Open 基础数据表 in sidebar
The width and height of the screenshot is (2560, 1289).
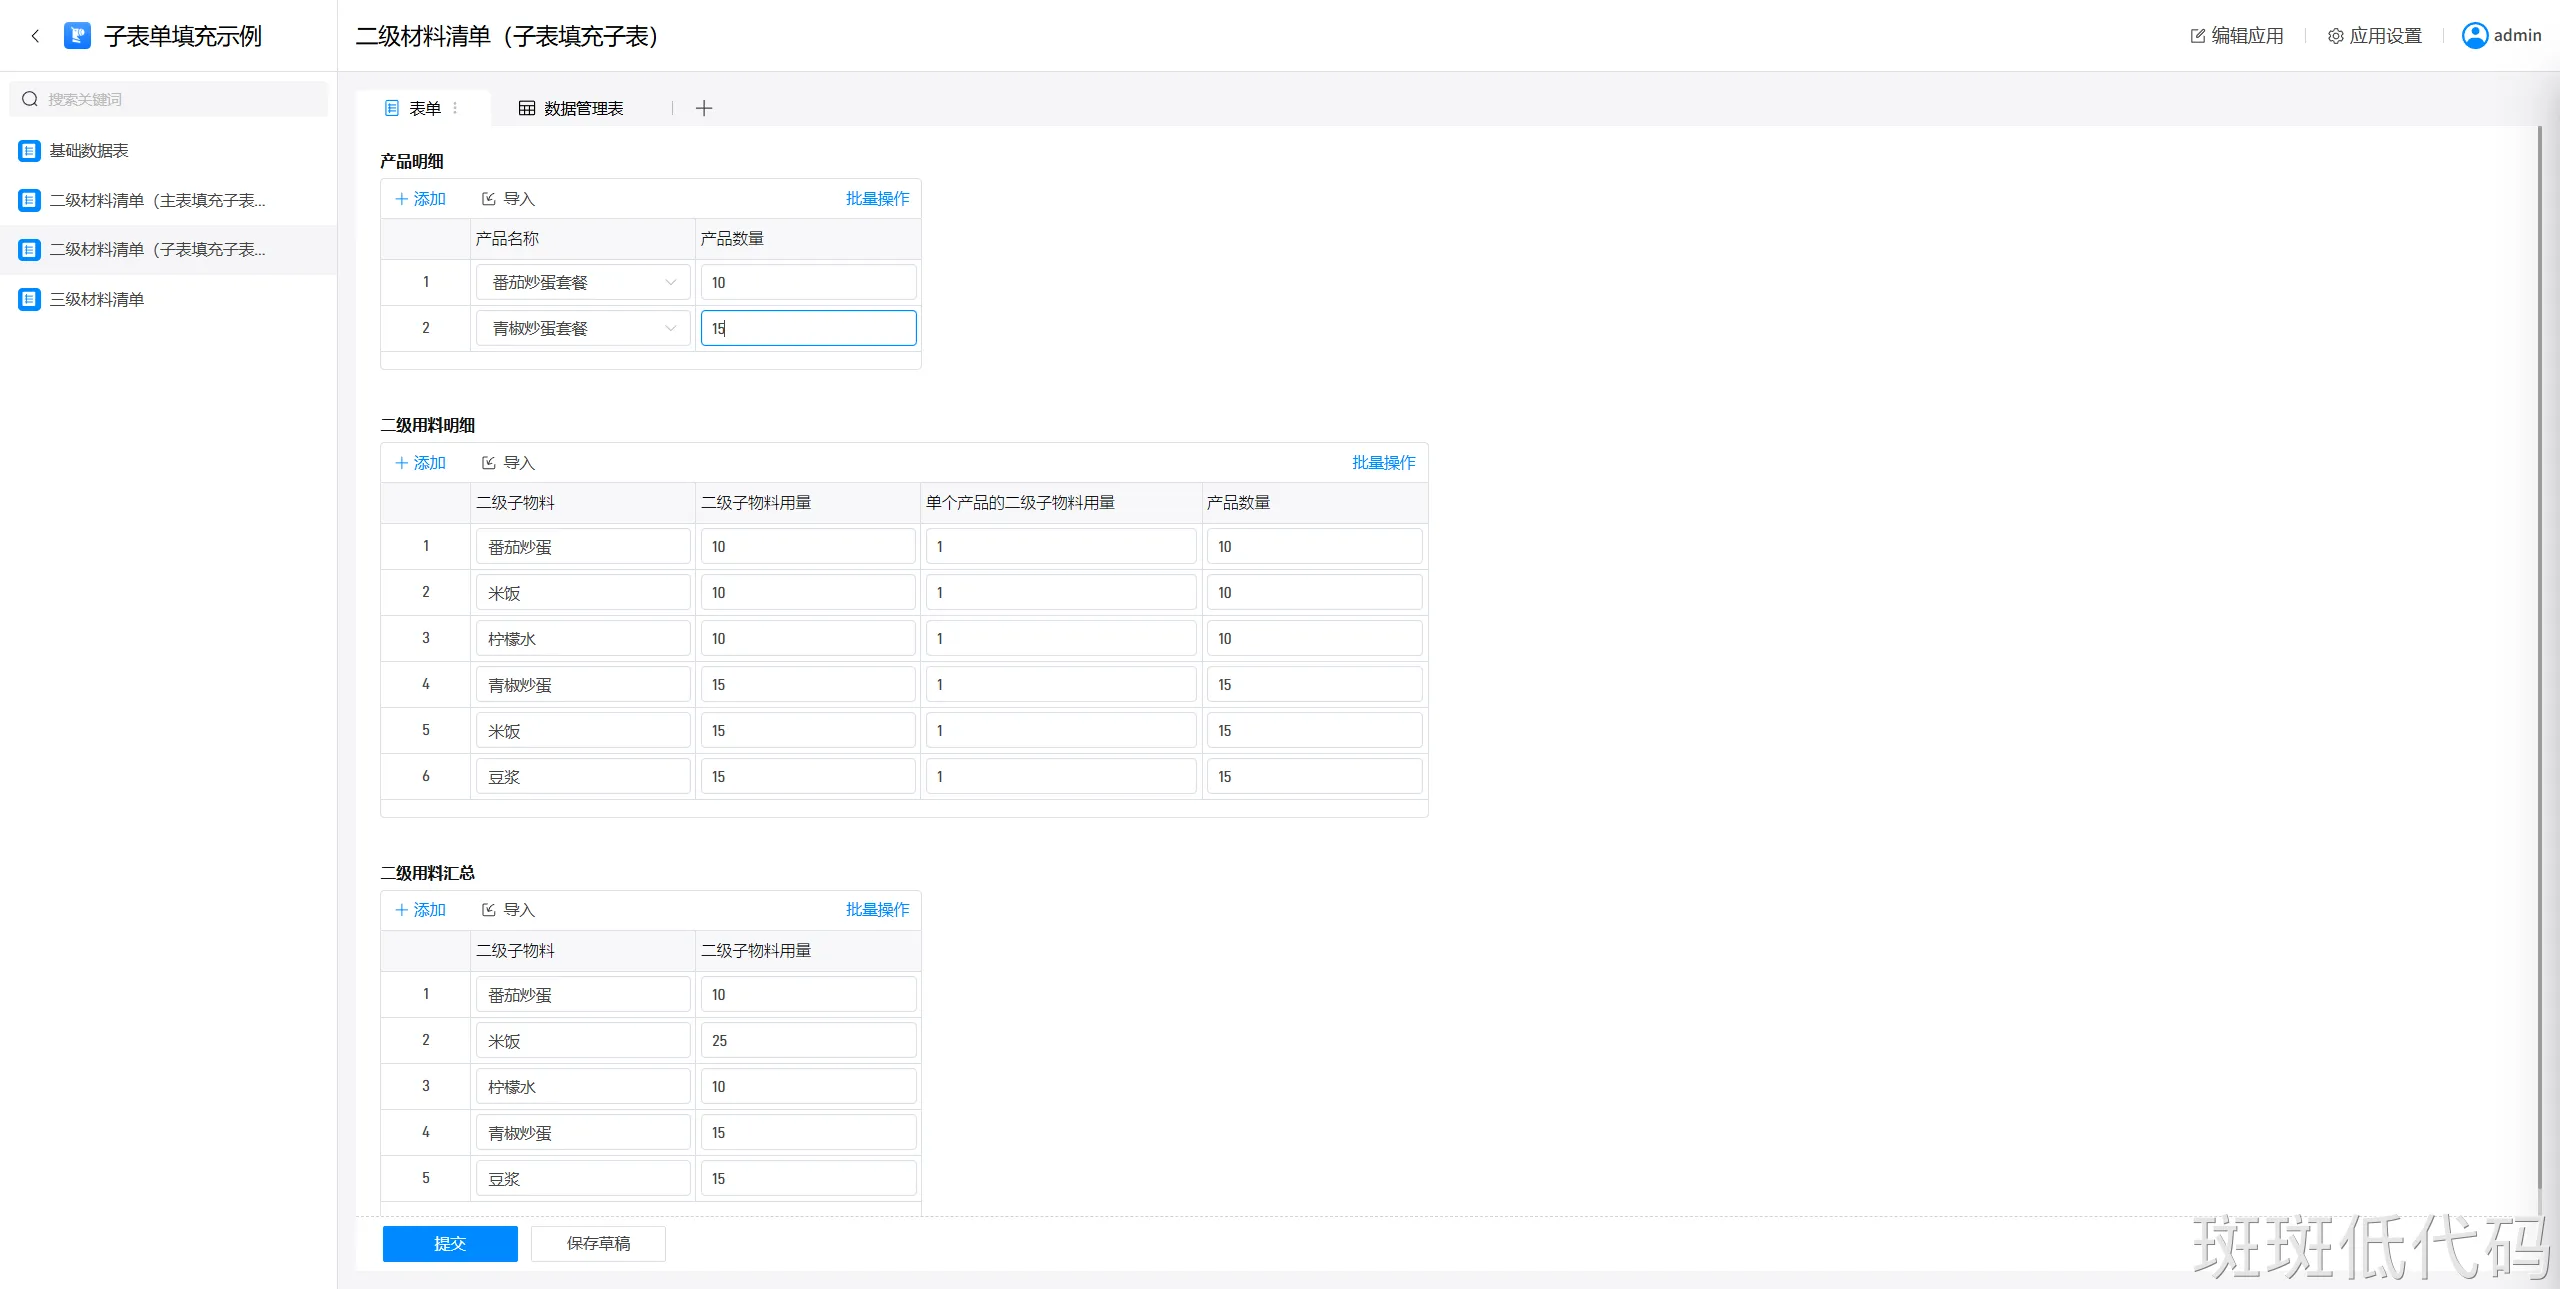point(89,150)
